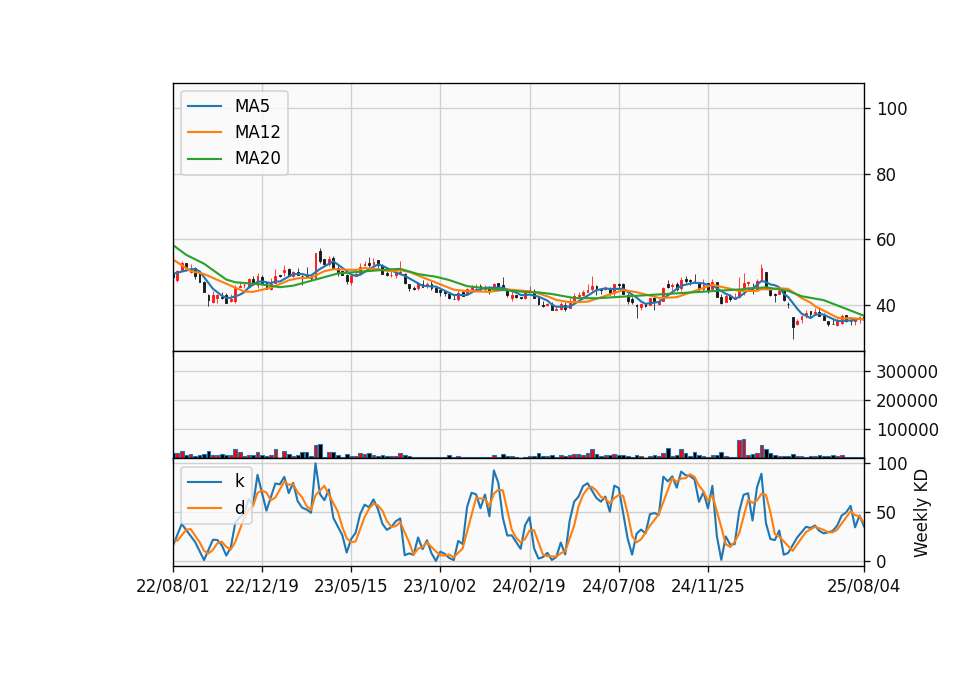The width and height of the screenshot is (960, 690).
Task: Click the d legend label in KD panel
Action: pos(239,508)
